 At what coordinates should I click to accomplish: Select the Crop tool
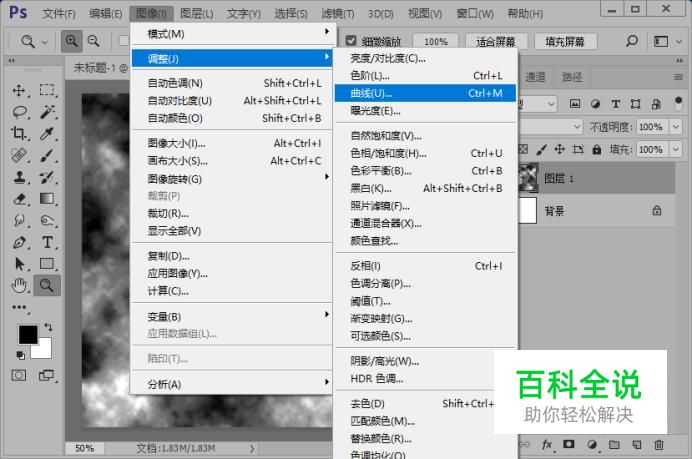pos(19,133)
